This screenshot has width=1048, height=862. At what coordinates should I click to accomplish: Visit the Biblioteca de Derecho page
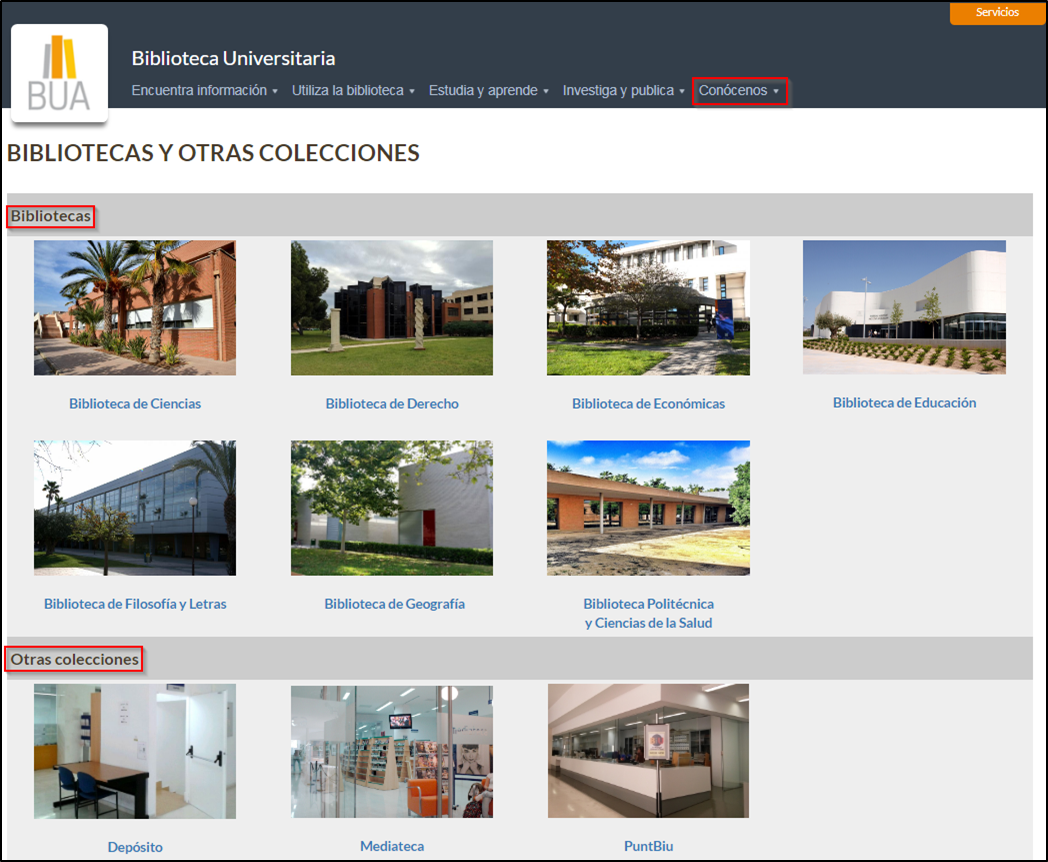(x=391, y=403)
